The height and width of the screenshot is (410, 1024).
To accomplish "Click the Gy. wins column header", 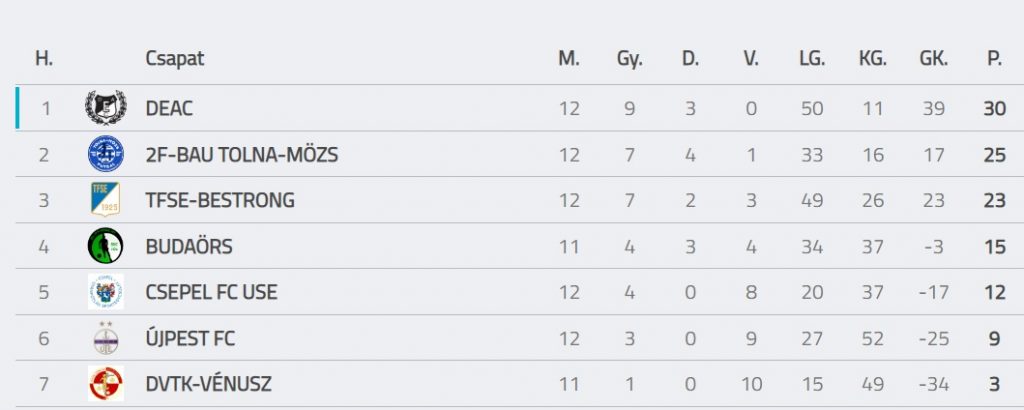I will pyautogui.click(x=629, y=58).
